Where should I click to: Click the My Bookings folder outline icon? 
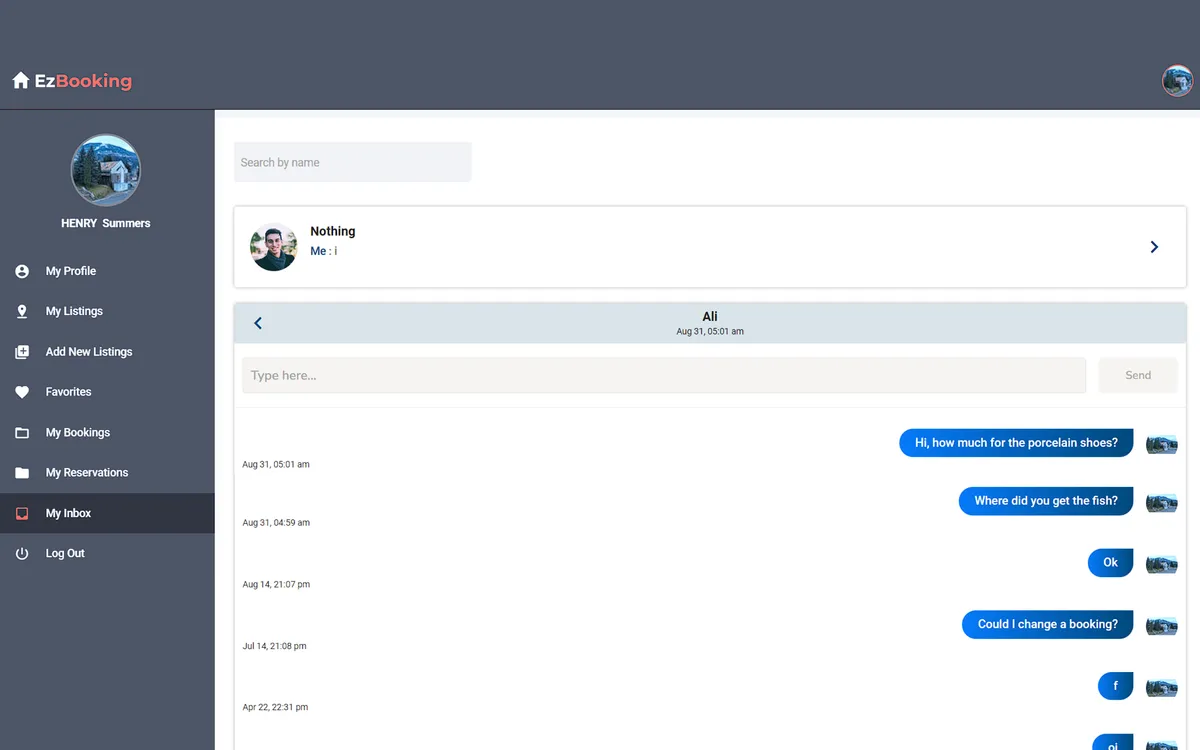tap(22, 433)
